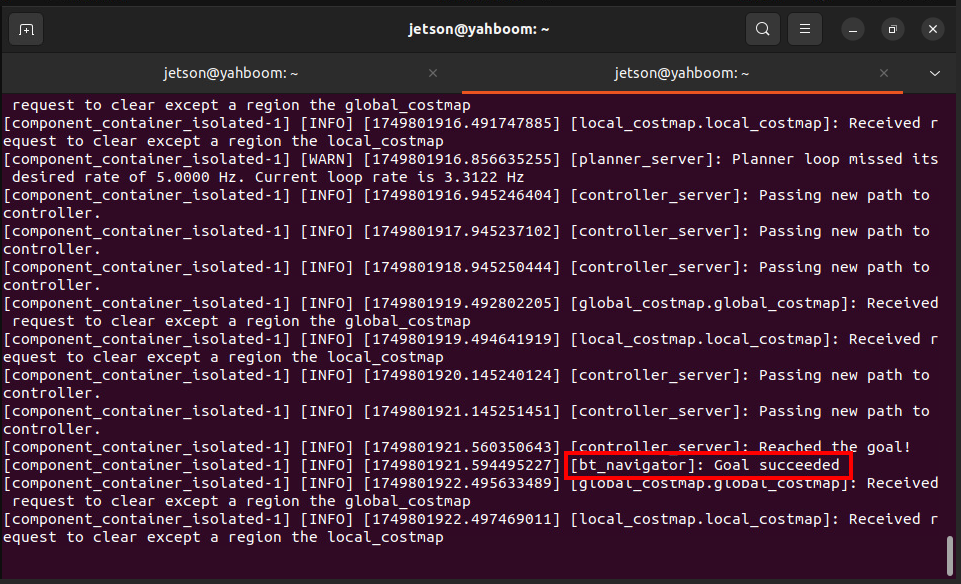The width and height of the screenshot is (961, 584).
Task: Click the [WARN] log level tag
Action: (x=327, y=159)
